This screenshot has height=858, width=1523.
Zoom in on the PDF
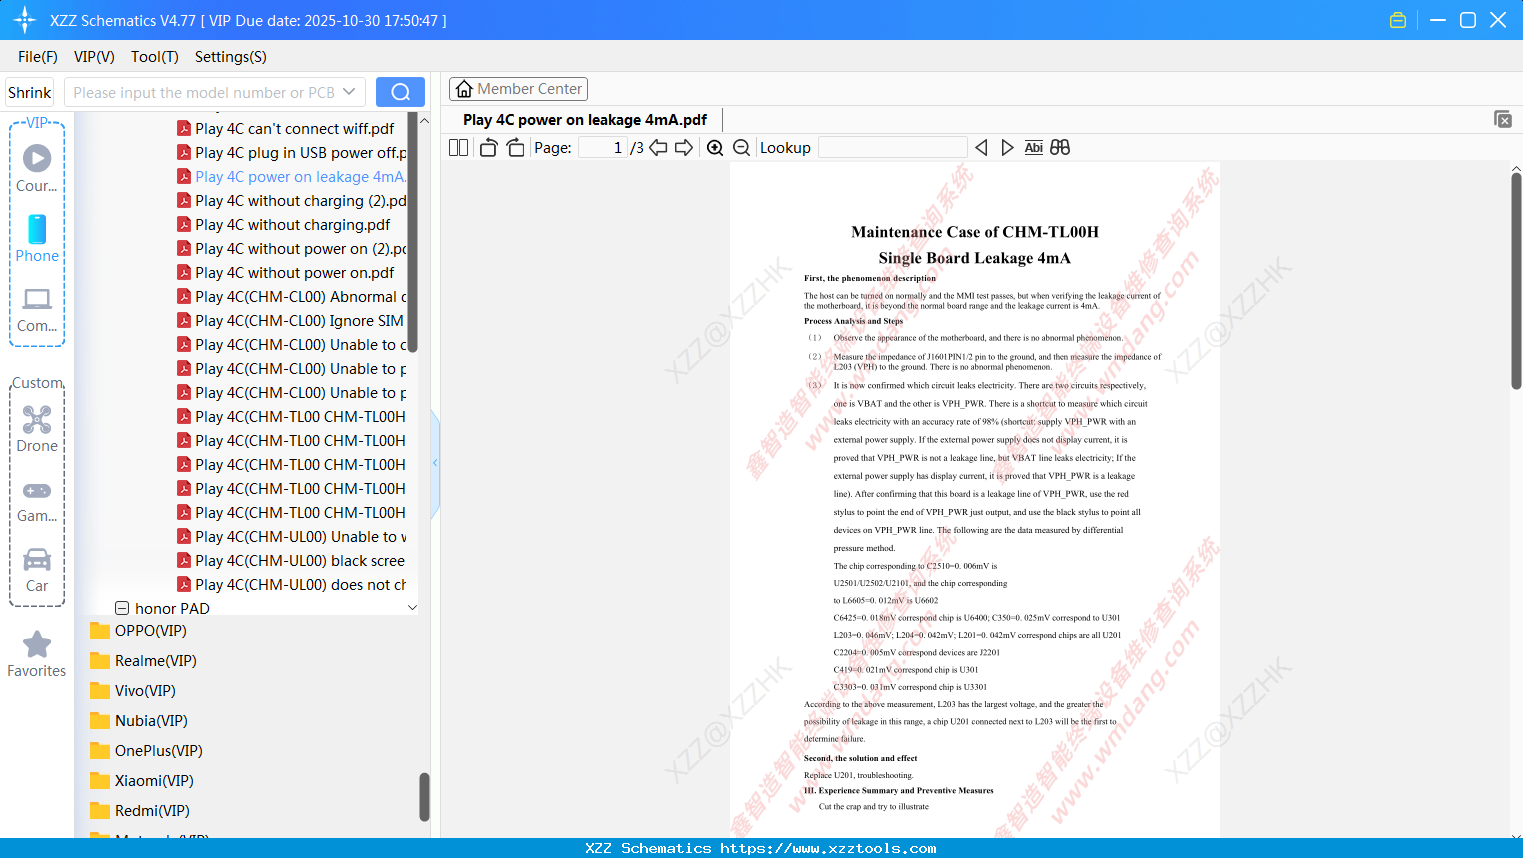715,147
